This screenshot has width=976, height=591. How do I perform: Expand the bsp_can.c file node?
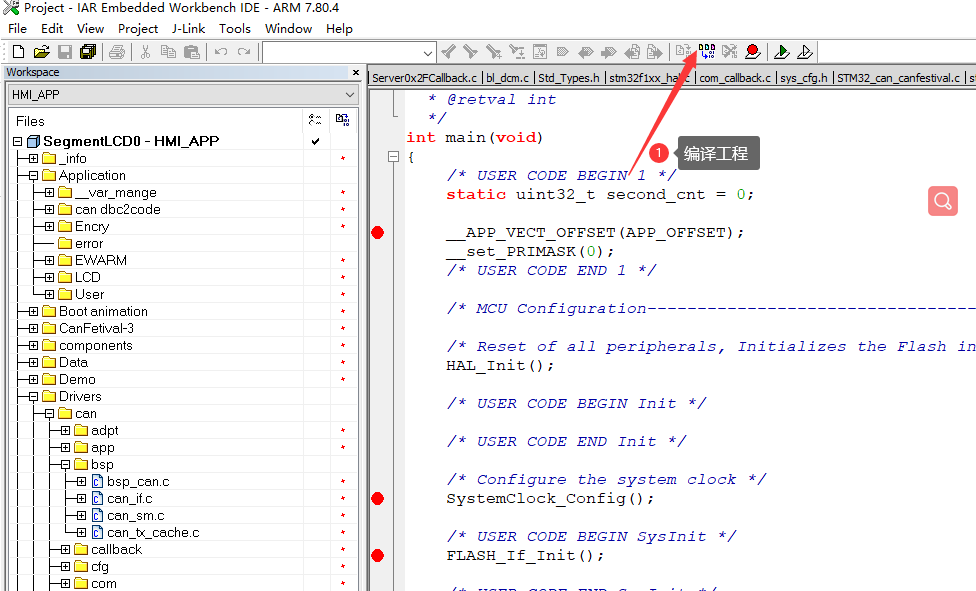point(82,481)
